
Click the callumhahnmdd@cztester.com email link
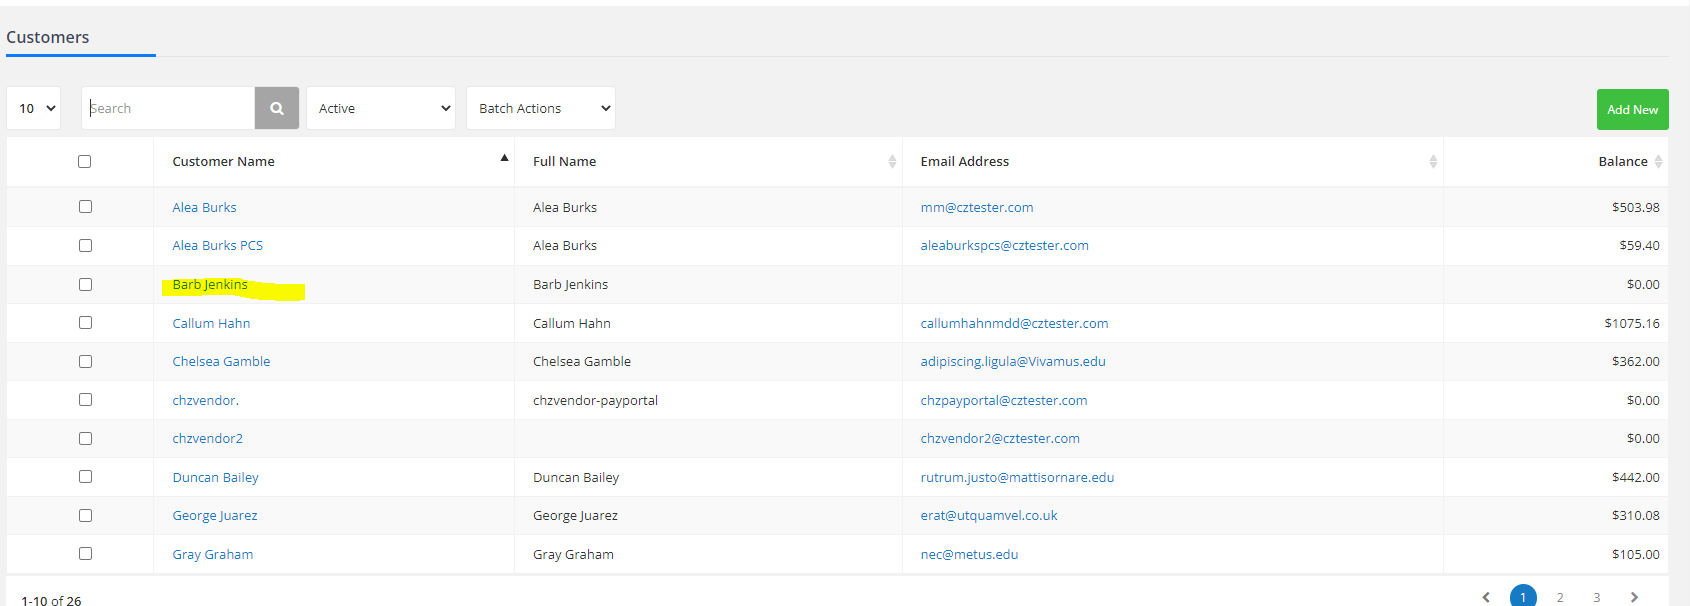coord(1014,323)
